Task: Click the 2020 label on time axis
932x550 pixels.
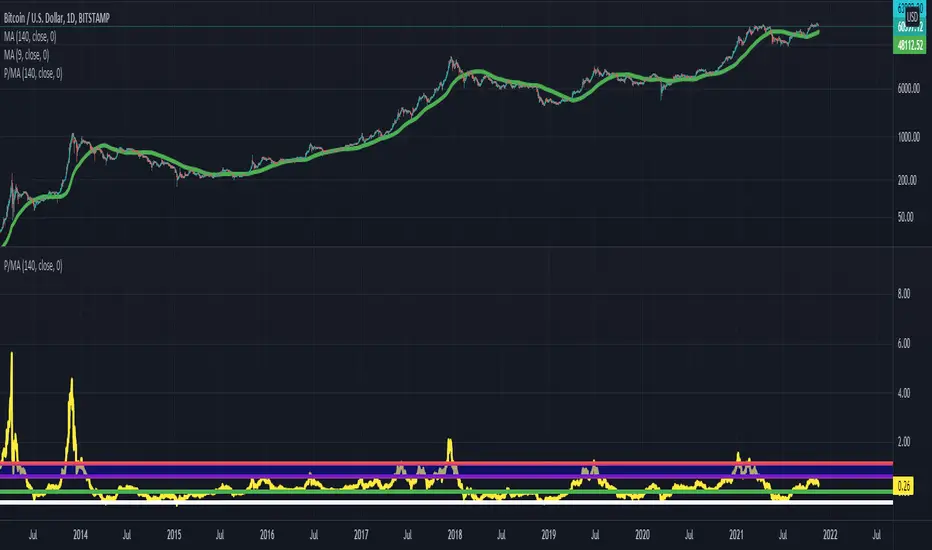Action: click(x=643, y=535)
